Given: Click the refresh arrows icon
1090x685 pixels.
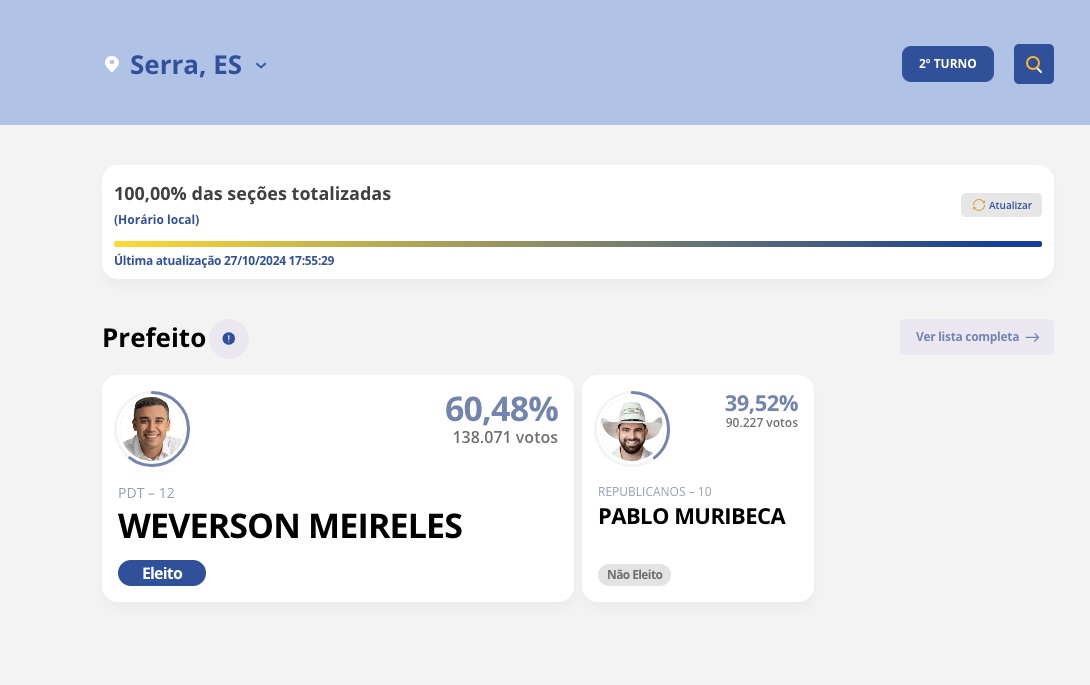Looking at the screenshot, I should tap(979, 205).
